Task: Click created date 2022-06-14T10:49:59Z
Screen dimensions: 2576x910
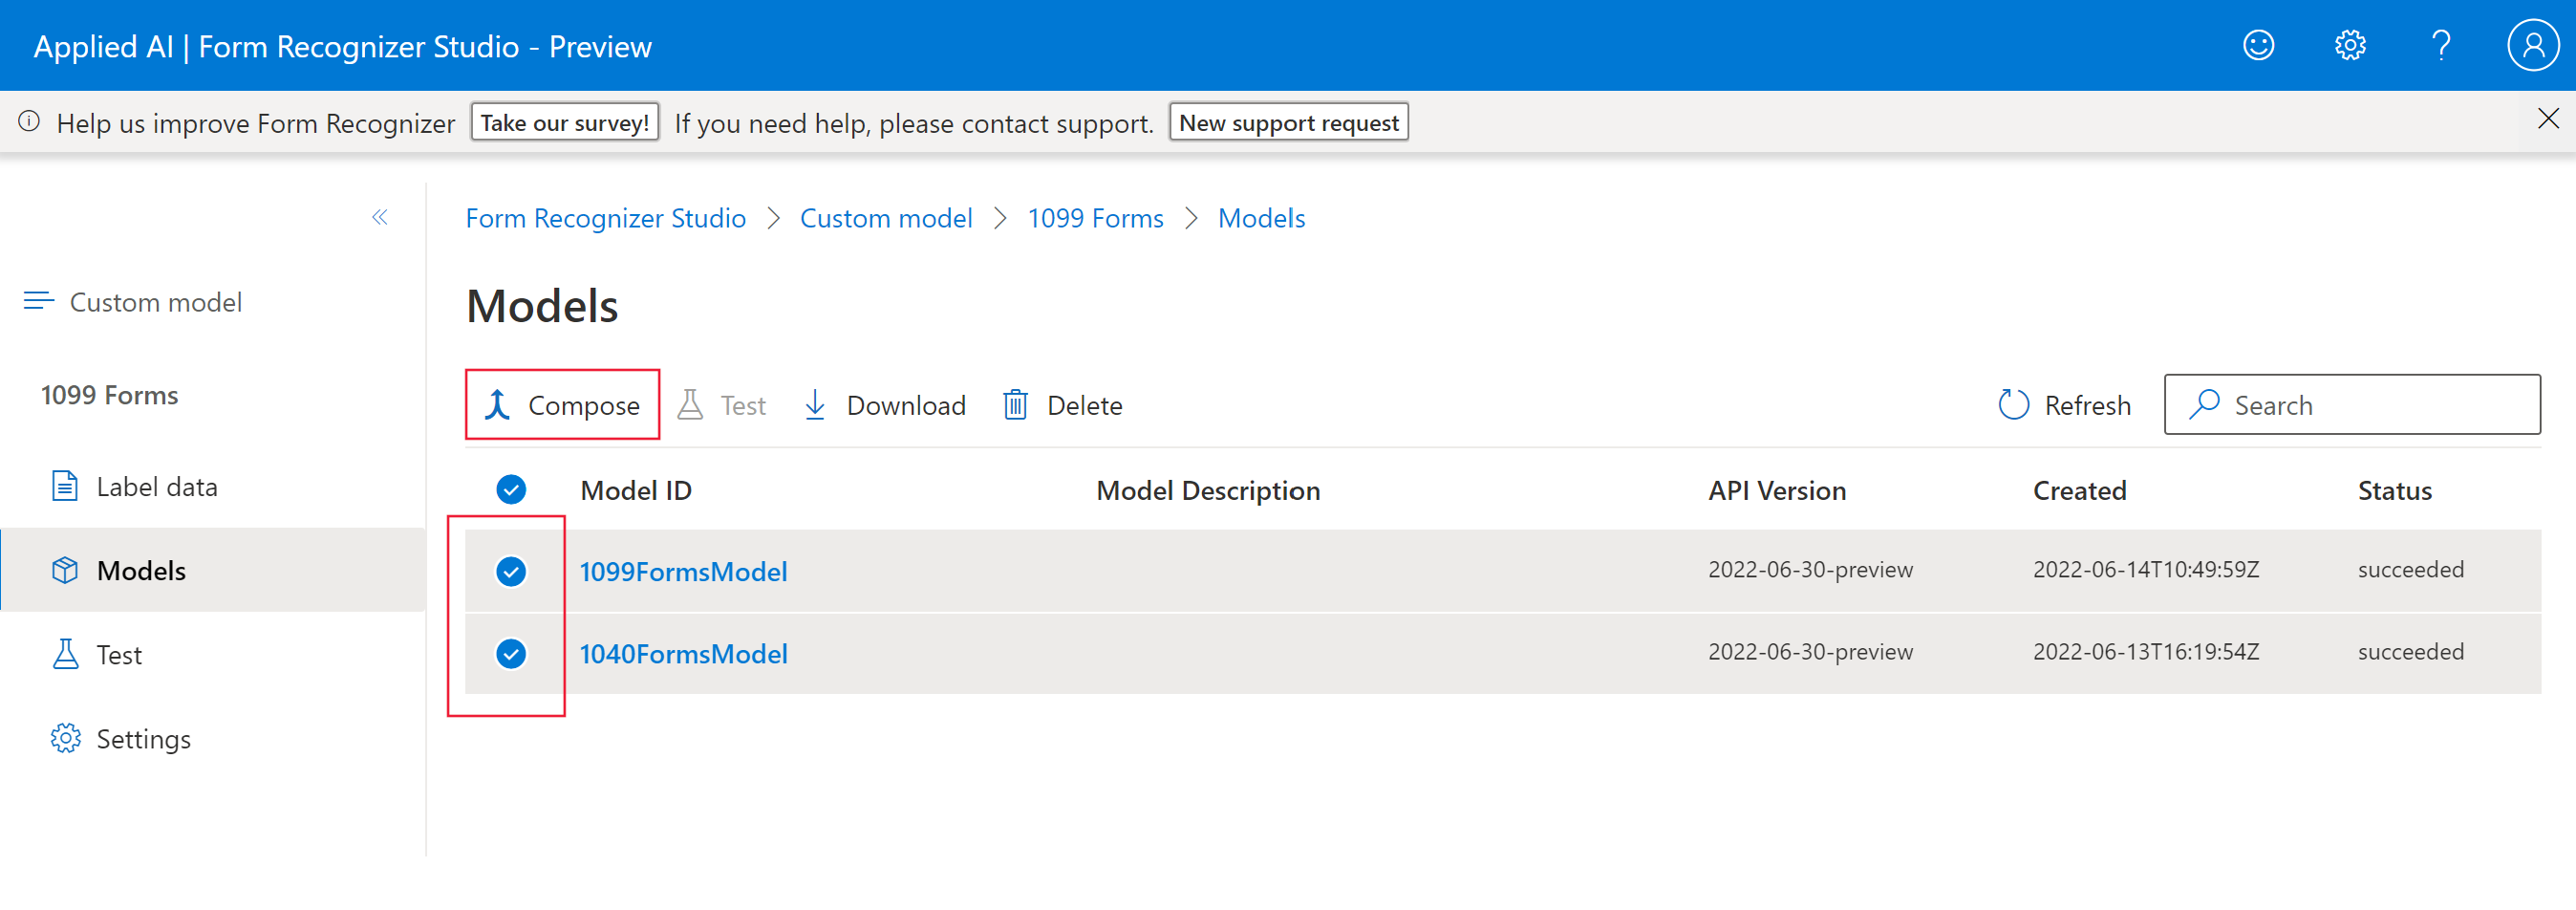Action: [x=2146, y=569]
